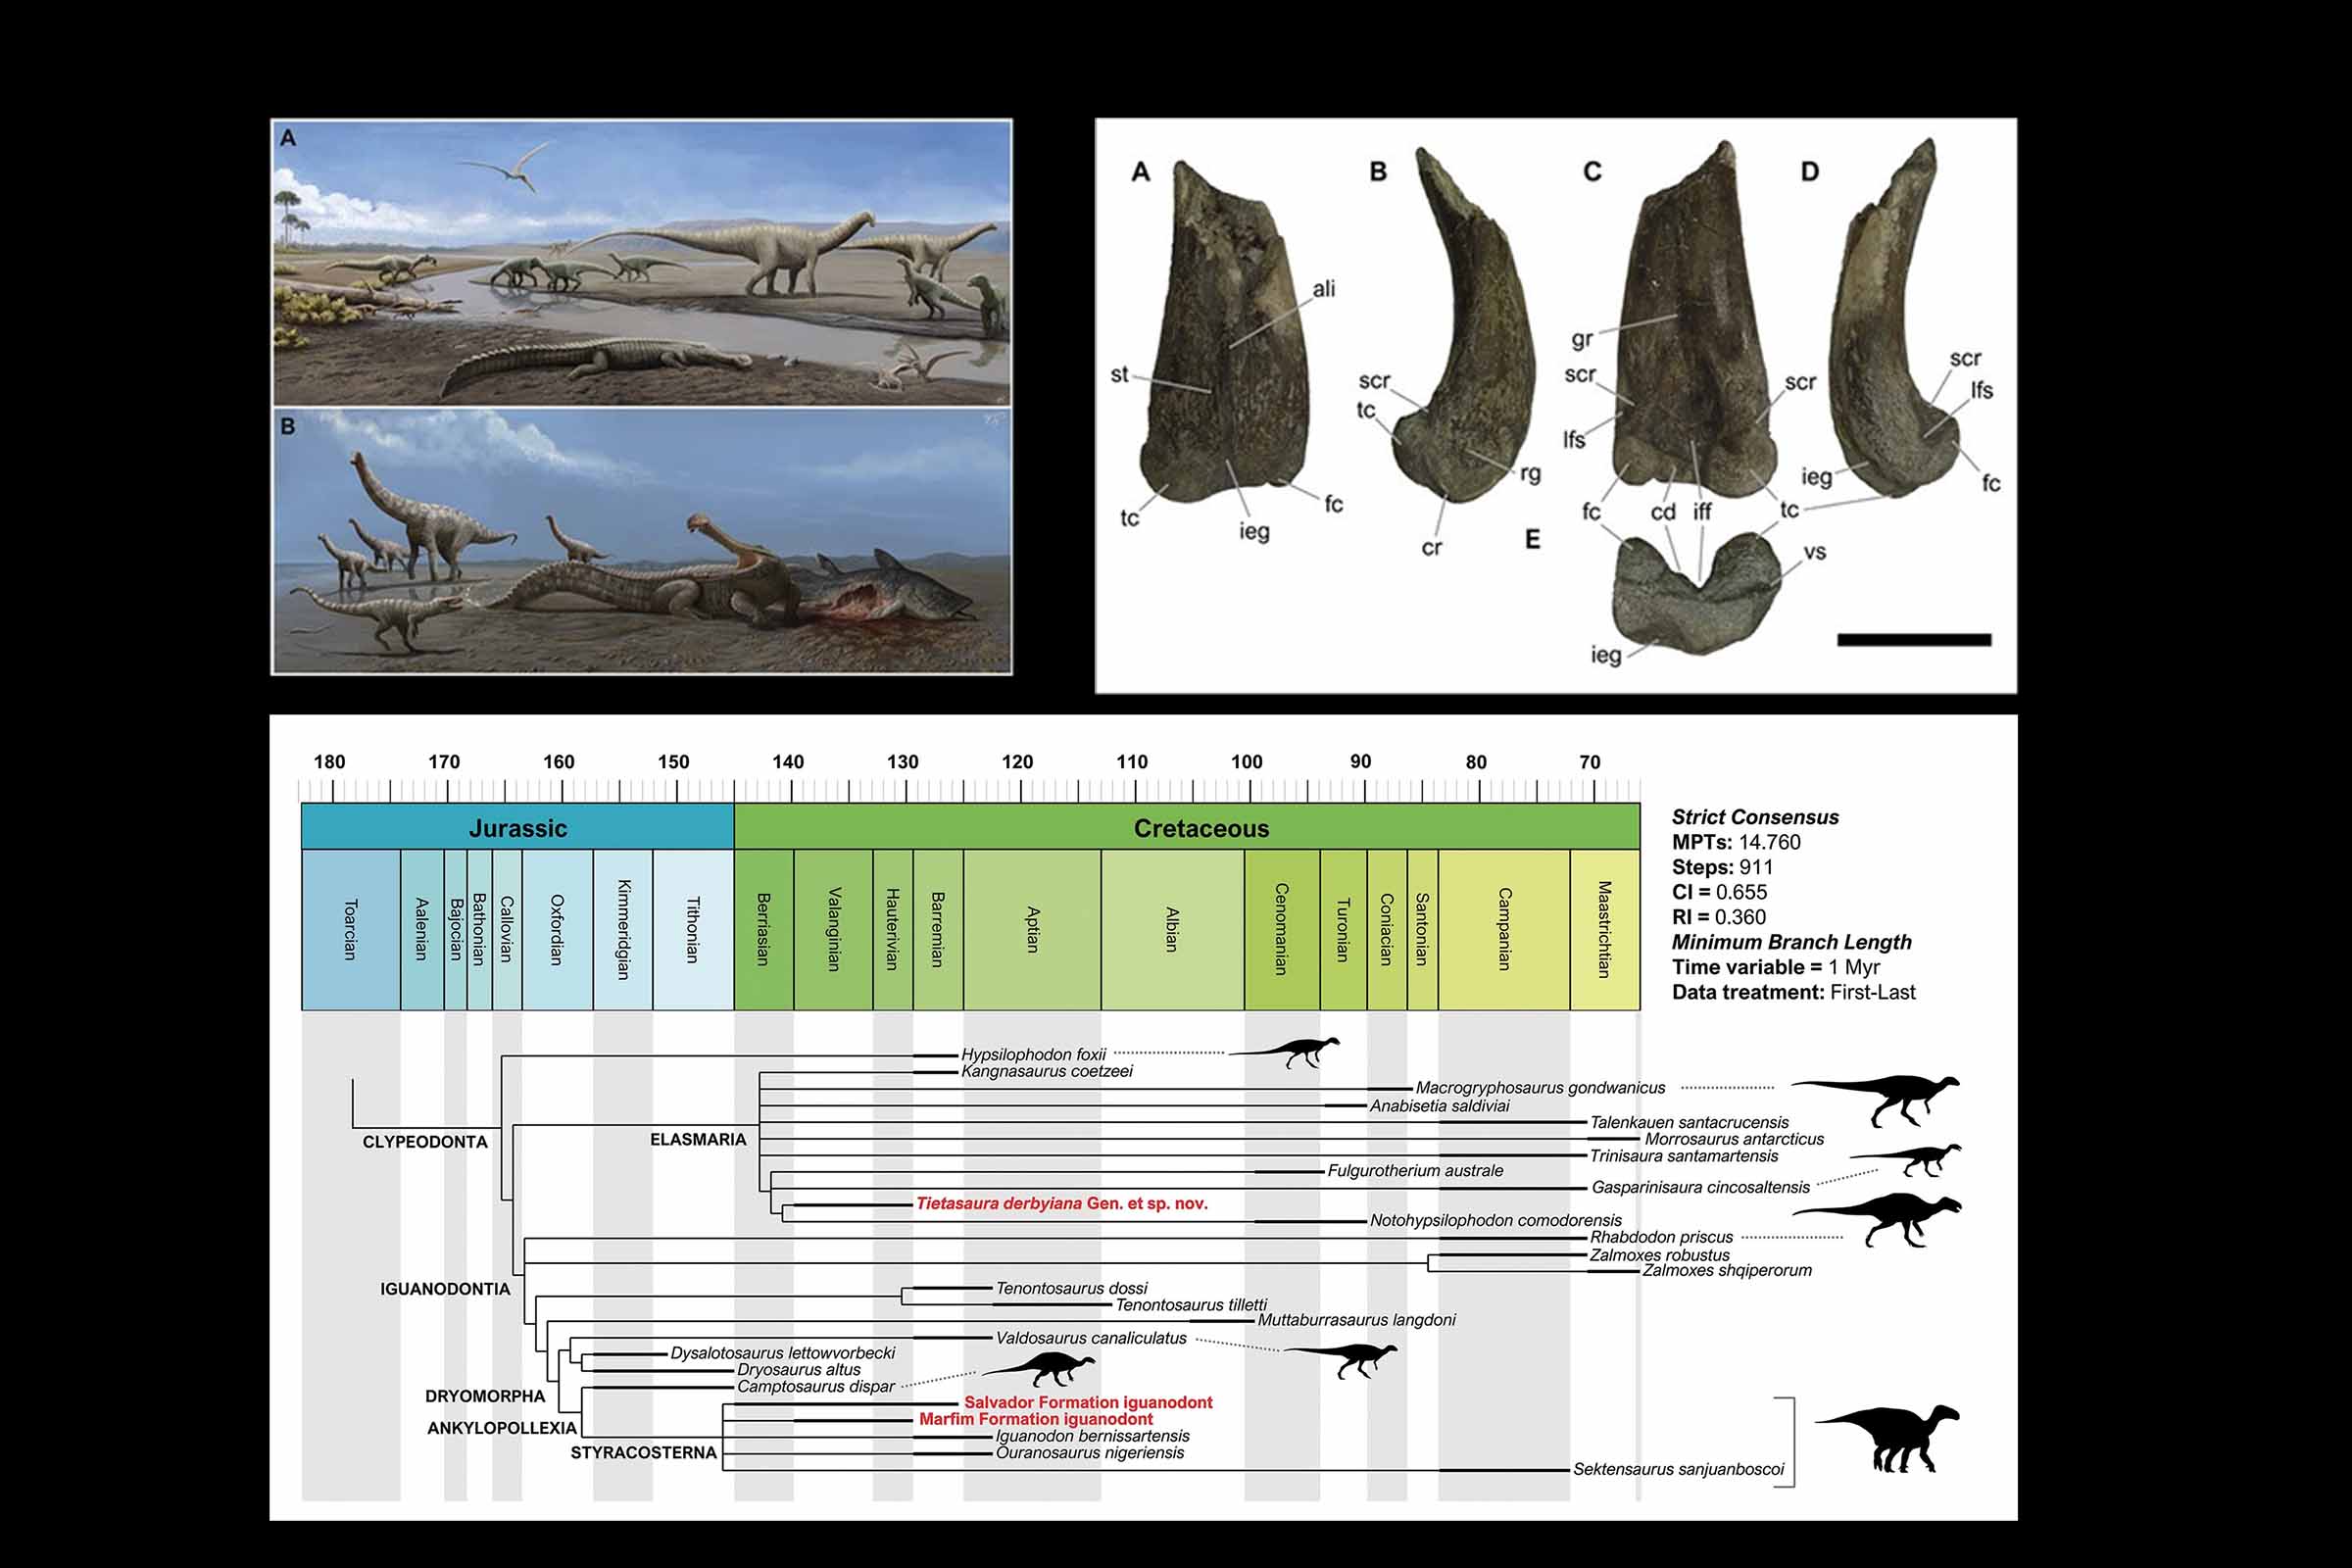Screen dimensions: 2352x1568
Task: Click the blue Jurassic period header
Action: coord(517,828)
